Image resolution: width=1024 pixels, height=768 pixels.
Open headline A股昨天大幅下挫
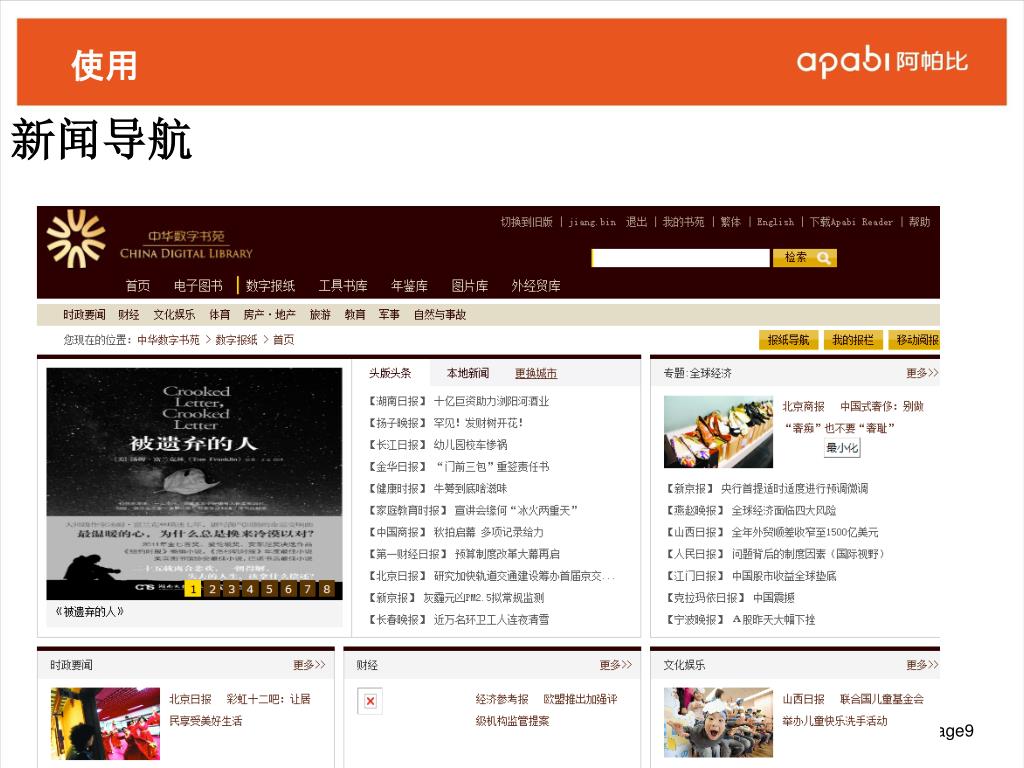click(774, 620)
